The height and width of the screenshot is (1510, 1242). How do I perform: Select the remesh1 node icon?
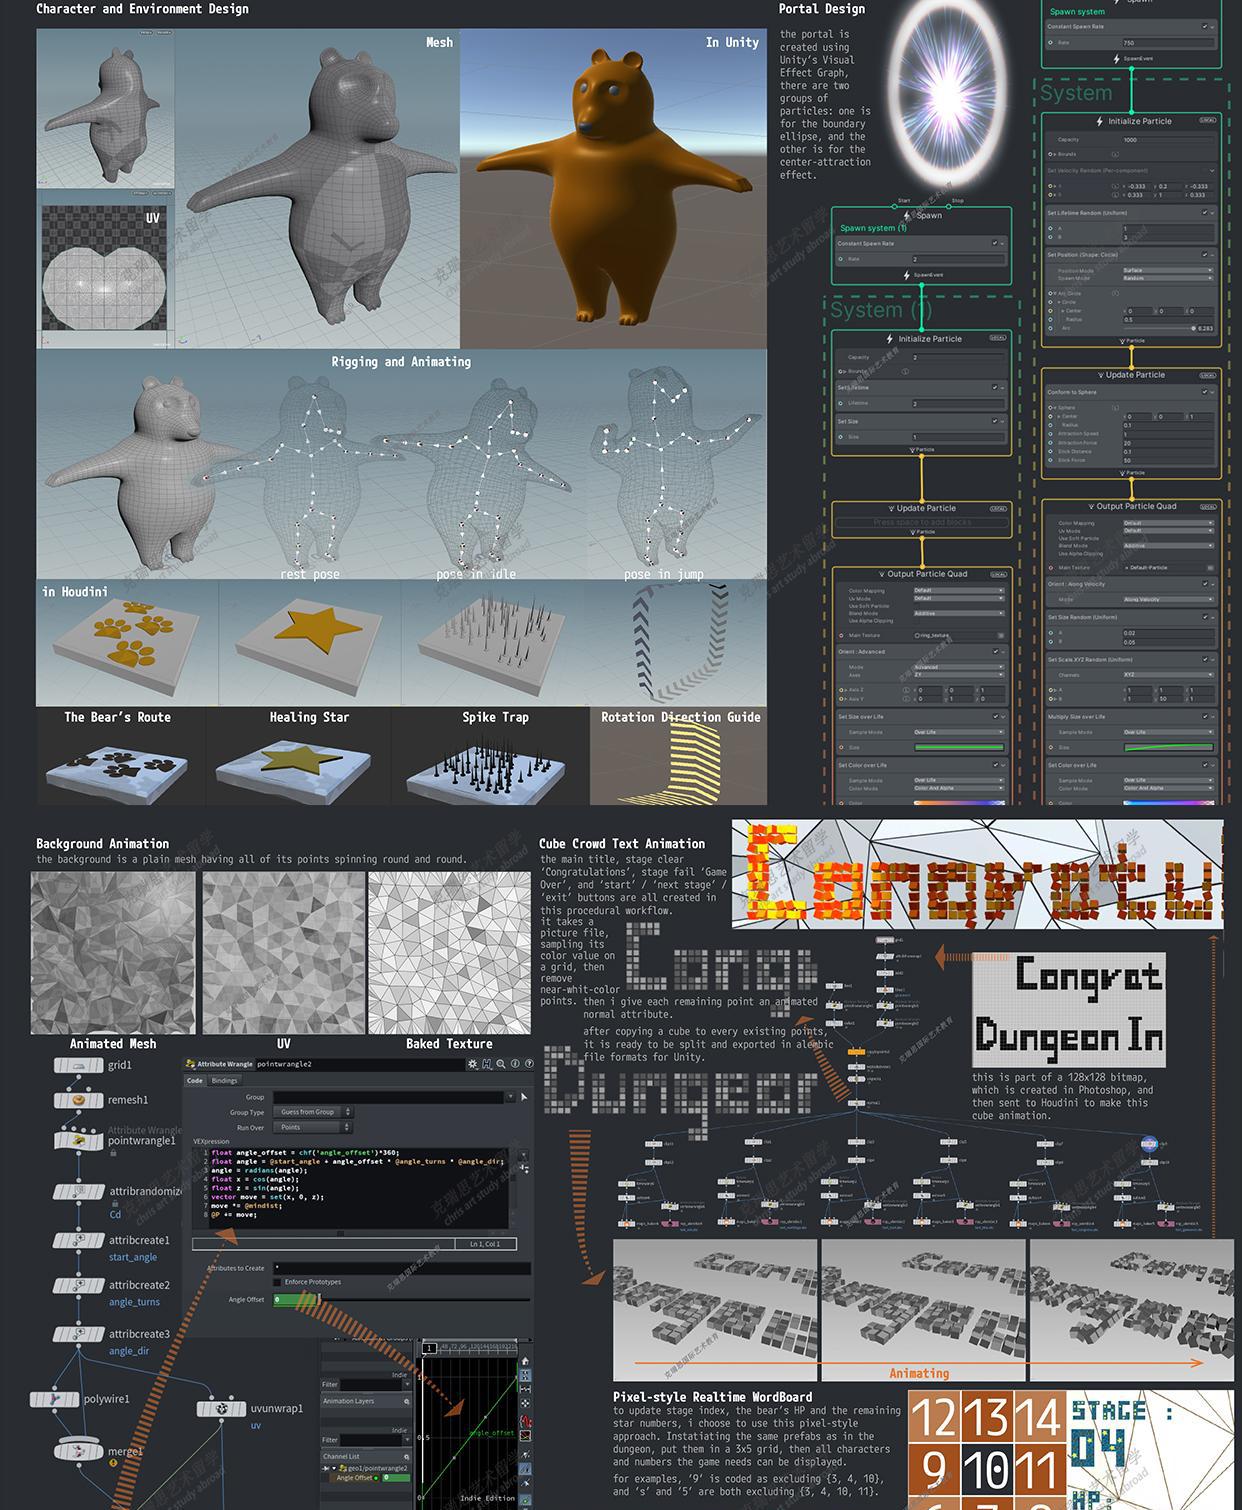click(79, 1100)
